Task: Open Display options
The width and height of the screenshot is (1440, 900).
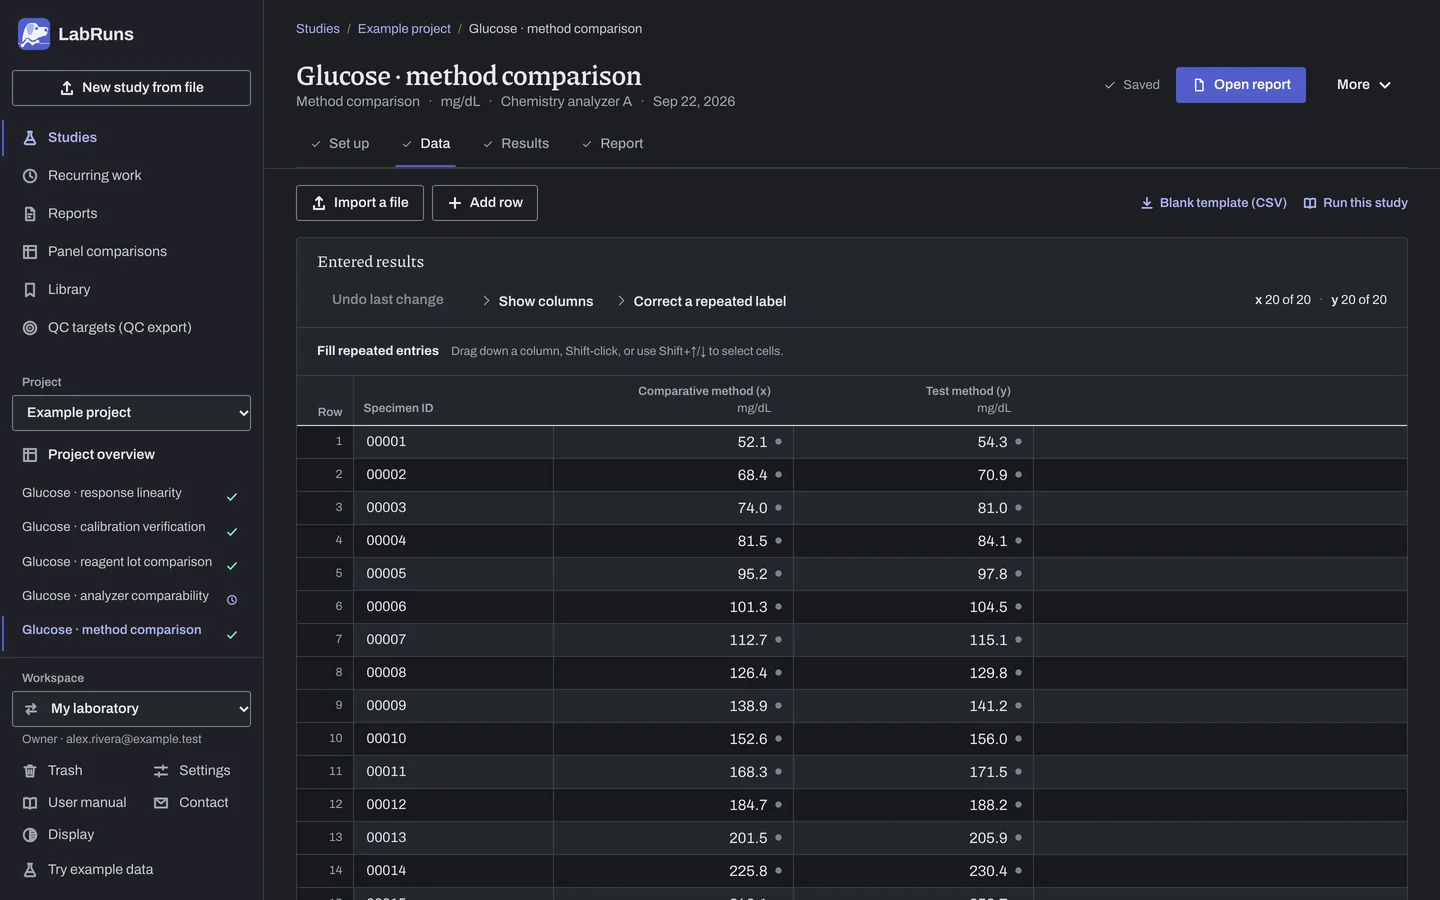Action: click(x=59, y=835)
